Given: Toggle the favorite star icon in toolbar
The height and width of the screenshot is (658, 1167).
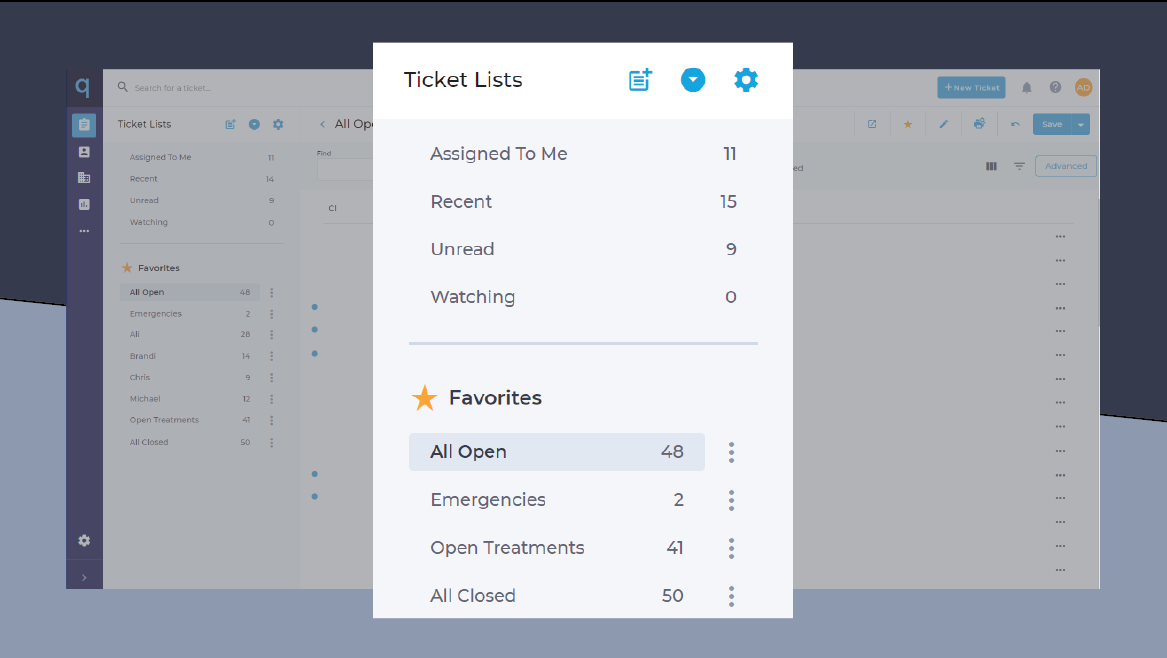Looking at the screenshot, I should [908, 124].
